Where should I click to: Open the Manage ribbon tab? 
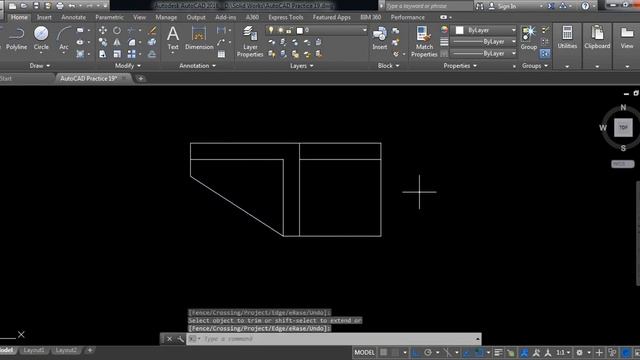point(166,18)
